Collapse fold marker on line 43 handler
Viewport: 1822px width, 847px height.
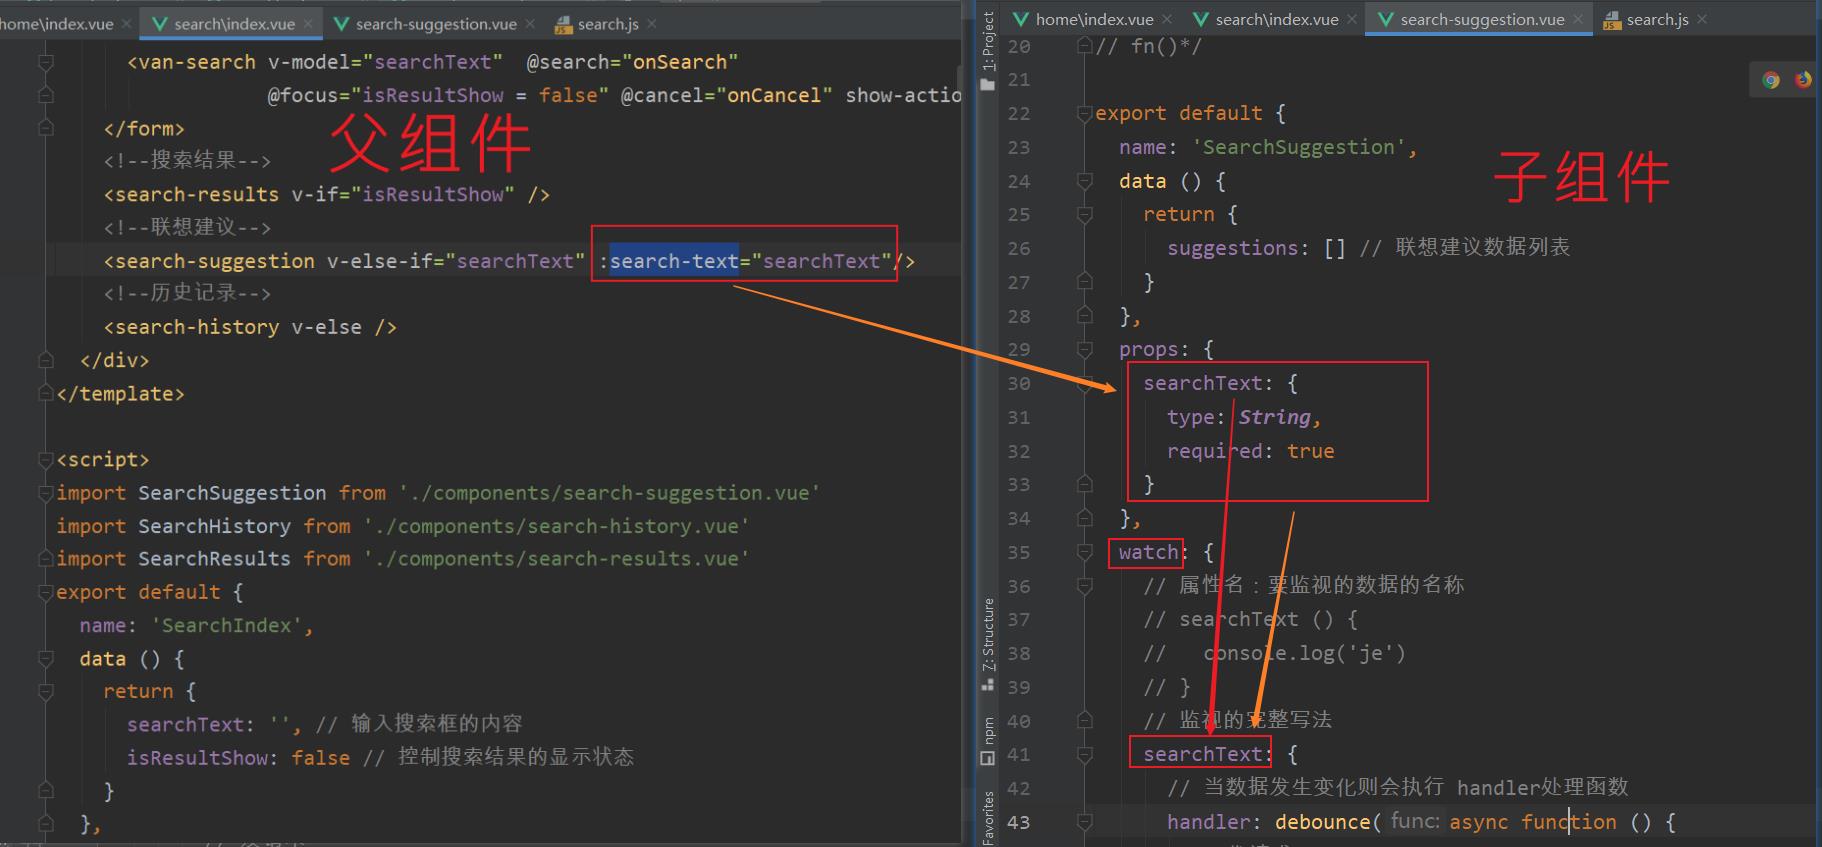coord(1085,822)
